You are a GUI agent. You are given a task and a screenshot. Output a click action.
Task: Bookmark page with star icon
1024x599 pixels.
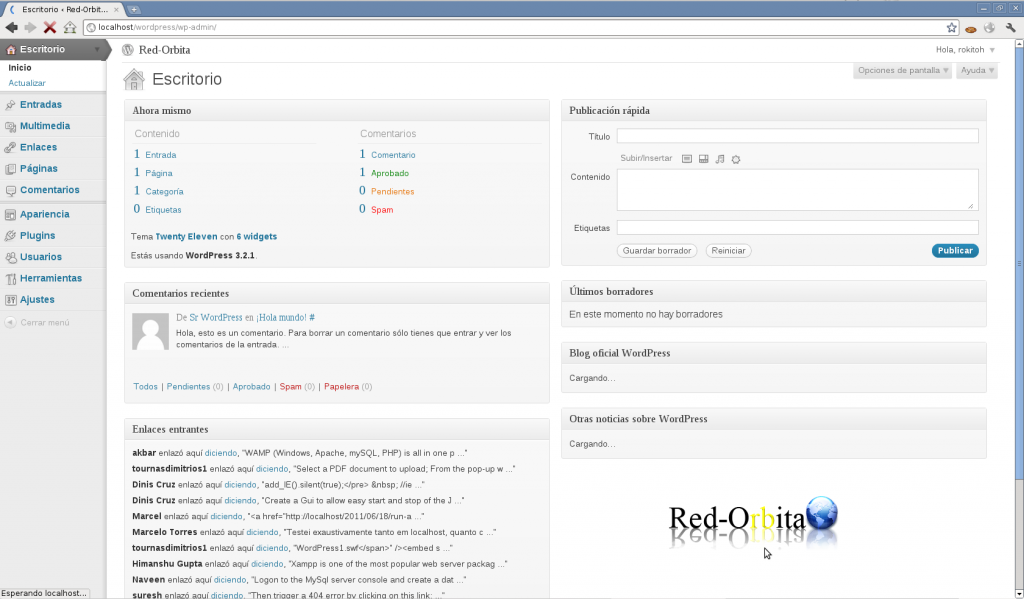pyautogui.click(x=952, y=27)
